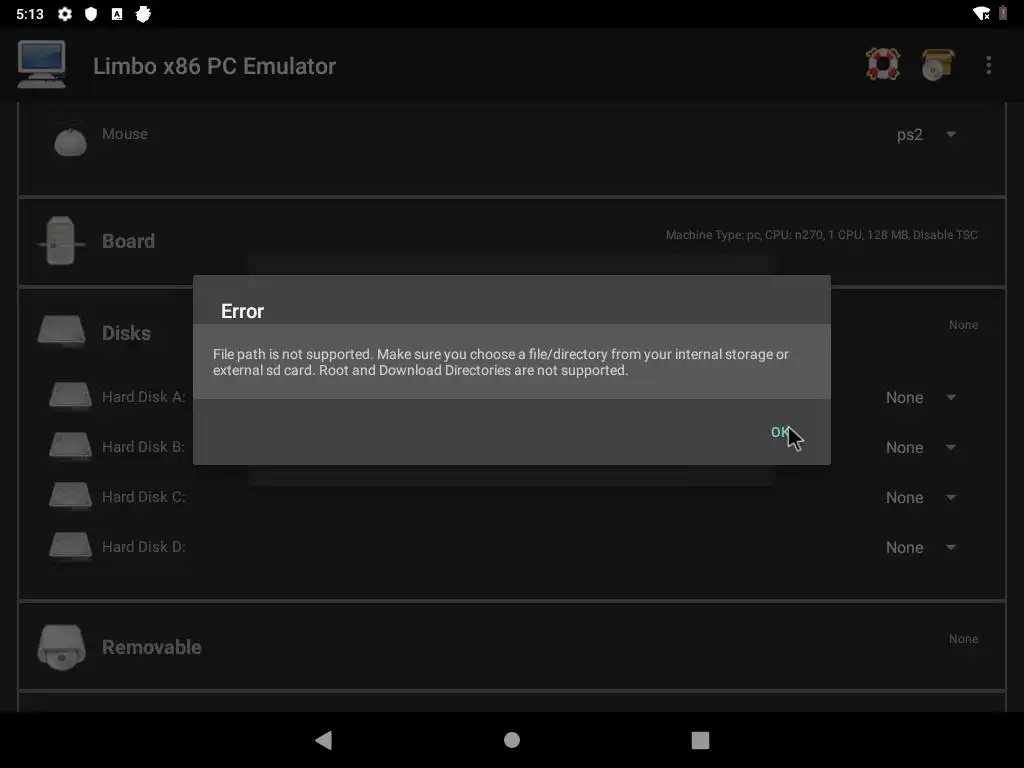Open Hard Disk B None dropdown
Screen dimensions: 1024x768
(x=921, y=447)
